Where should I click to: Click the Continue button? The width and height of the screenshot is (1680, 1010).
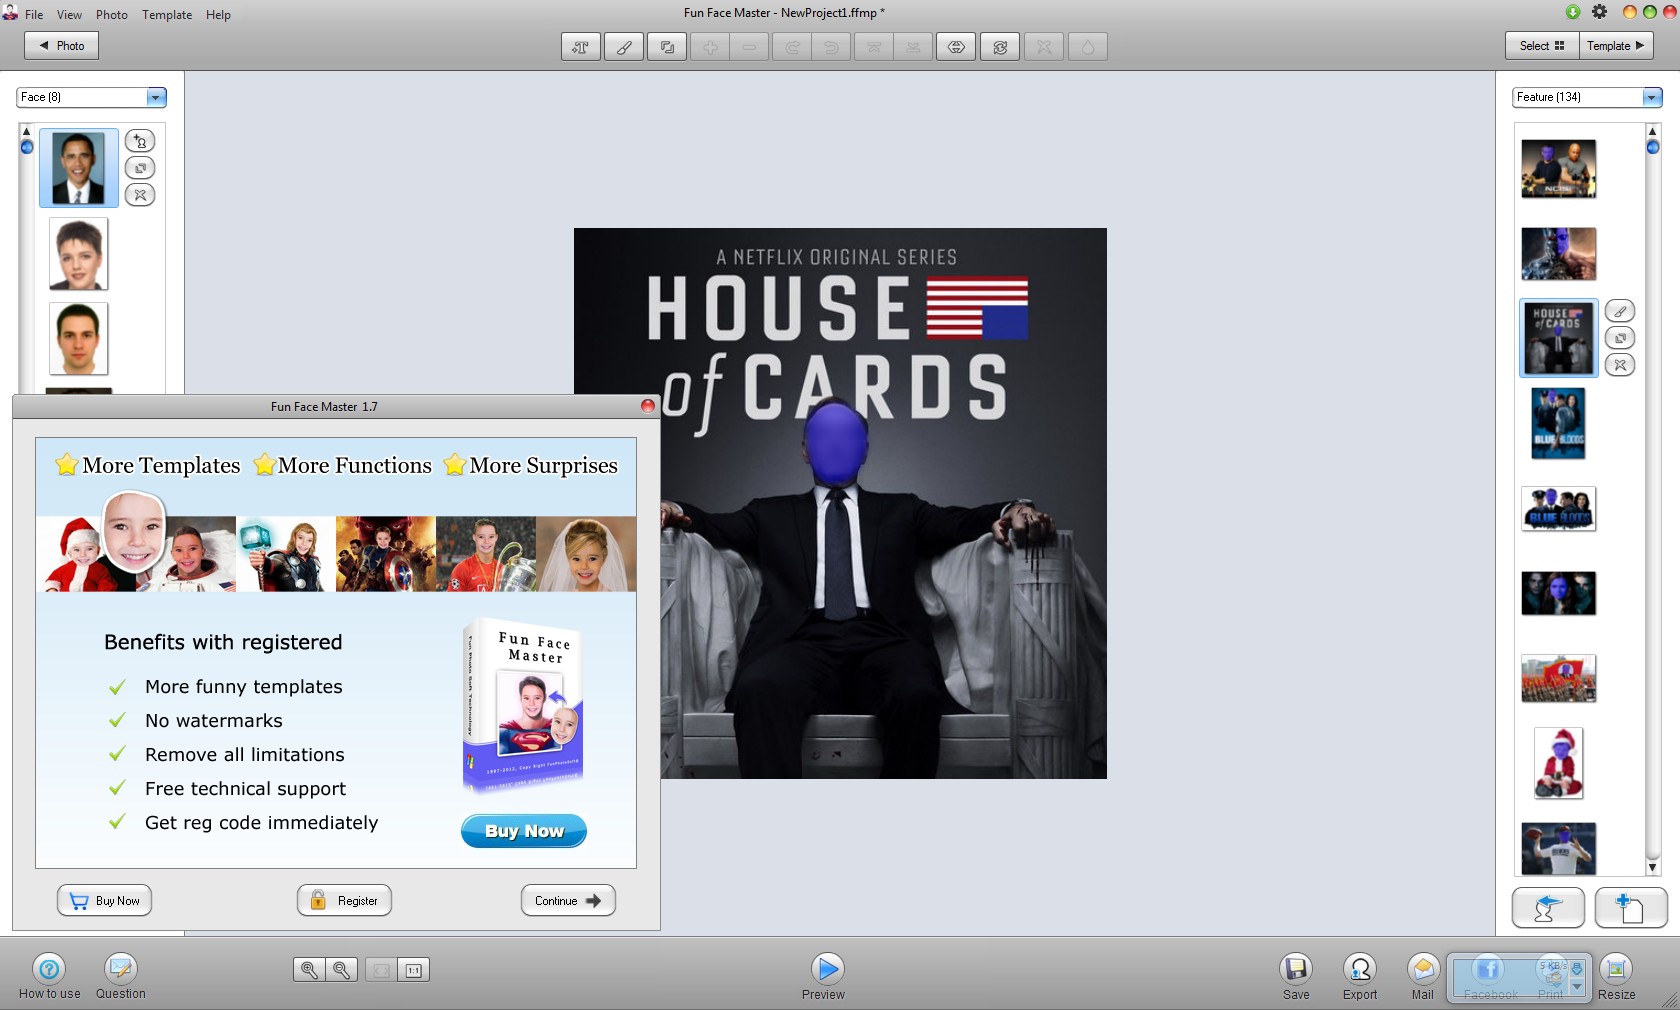tap(568, 901)
